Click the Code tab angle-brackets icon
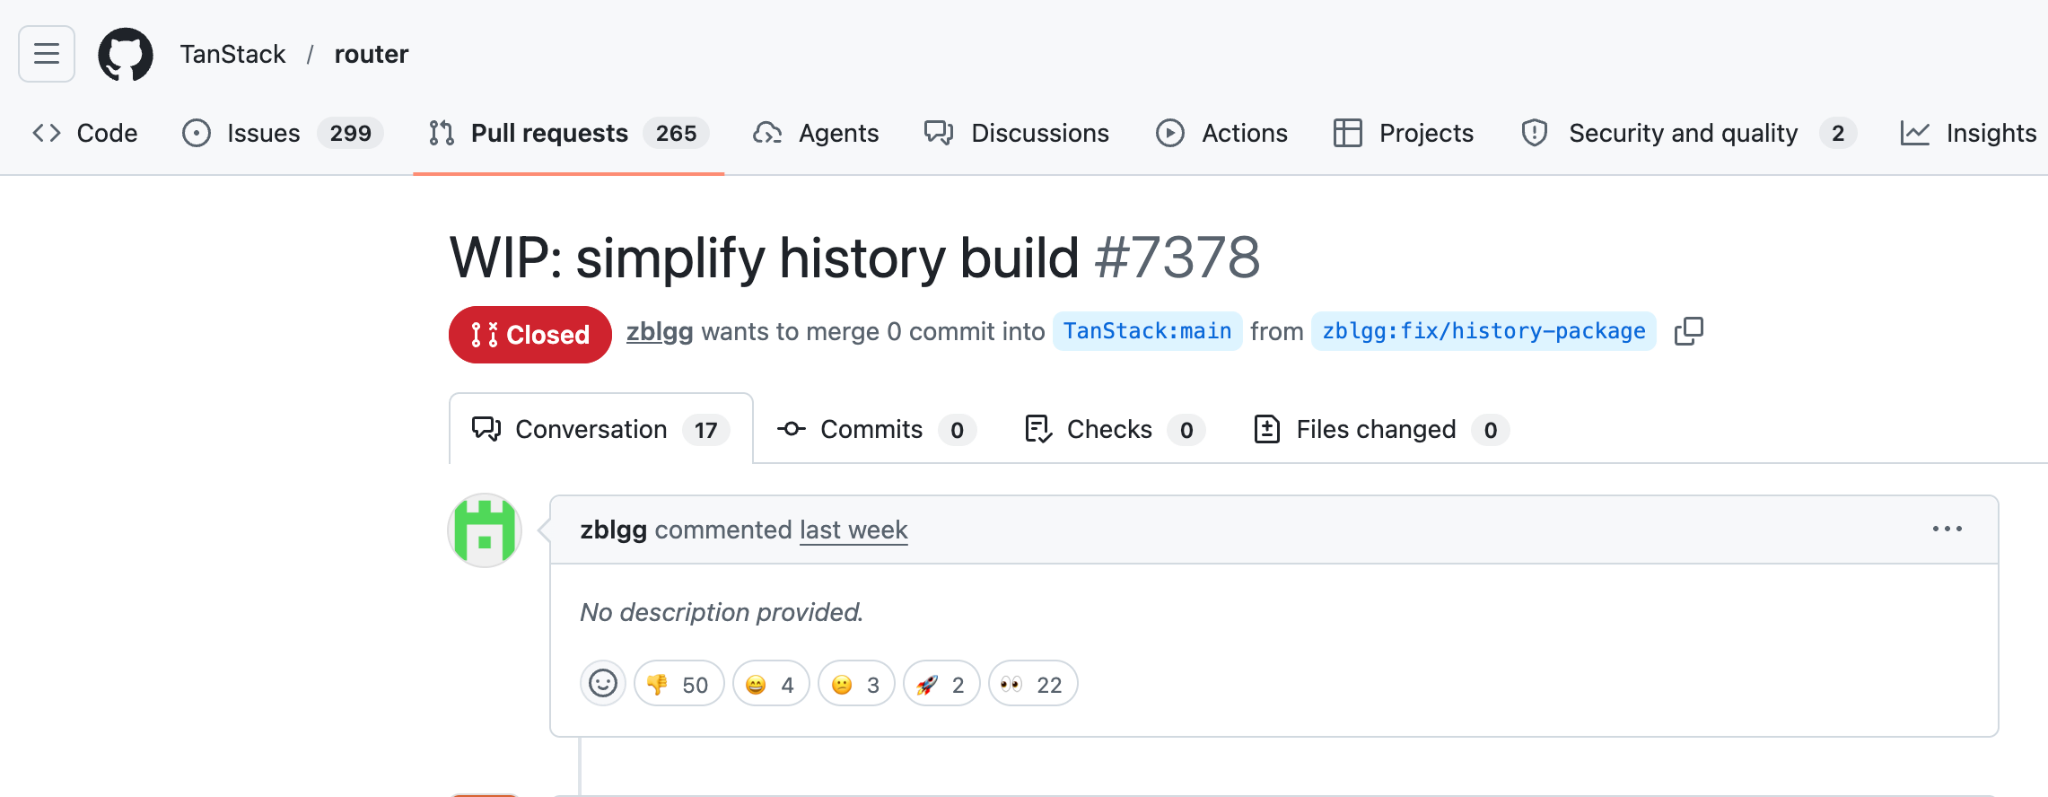The height and width of the screenshot is (797, 2048). (x=47, y=133)
